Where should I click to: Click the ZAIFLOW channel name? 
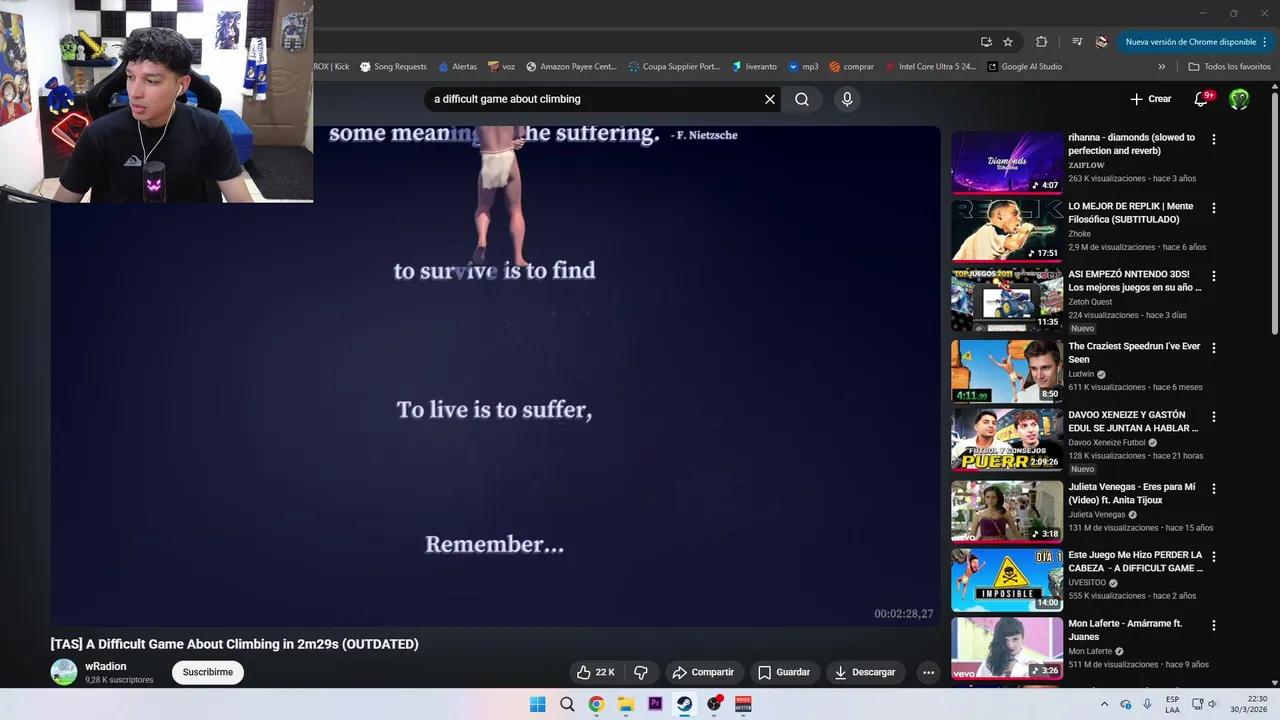(x=1085, y=165)
